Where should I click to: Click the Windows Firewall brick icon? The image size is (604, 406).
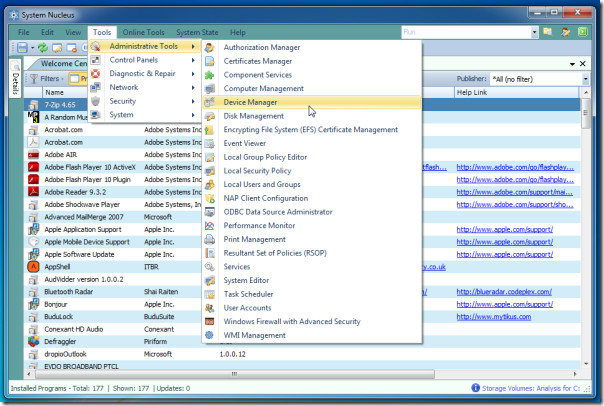tap(210, 322)
